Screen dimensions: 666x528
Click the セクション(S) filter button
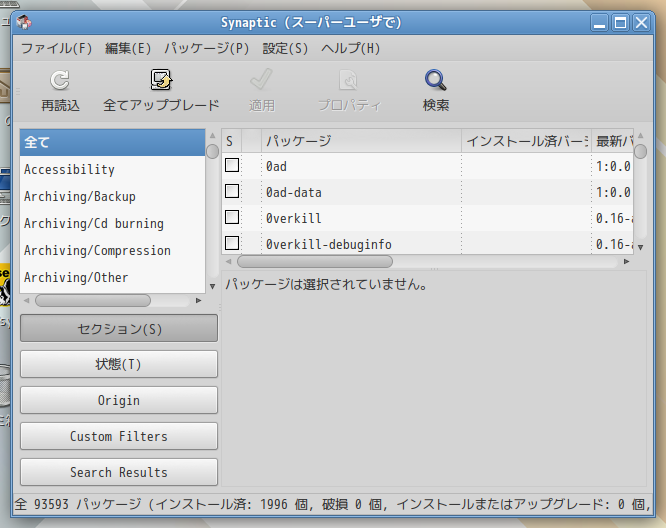click(119, 328)
